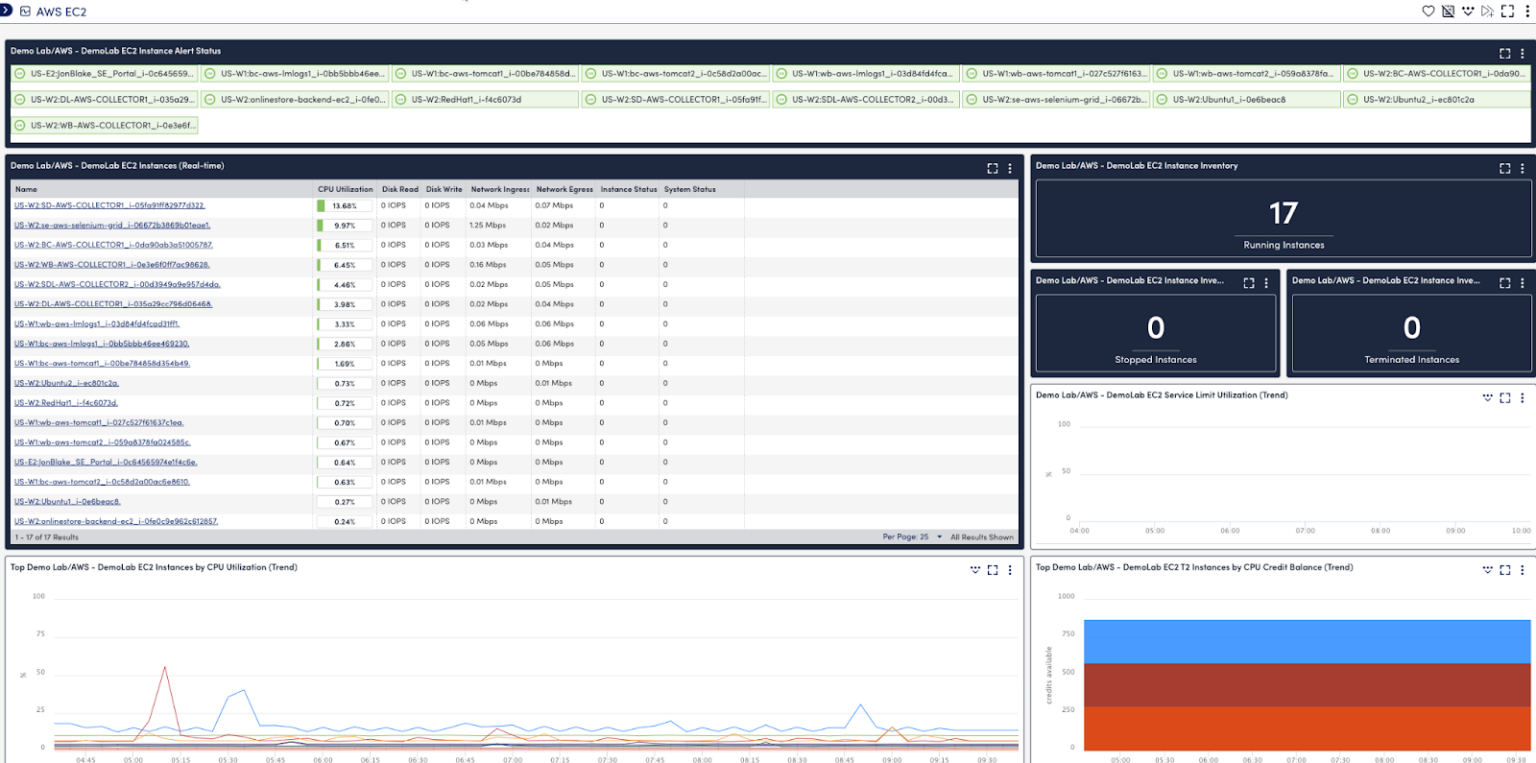Open US-W1:wb-aws-lmlogs1 link in instances table

[97, 324]
